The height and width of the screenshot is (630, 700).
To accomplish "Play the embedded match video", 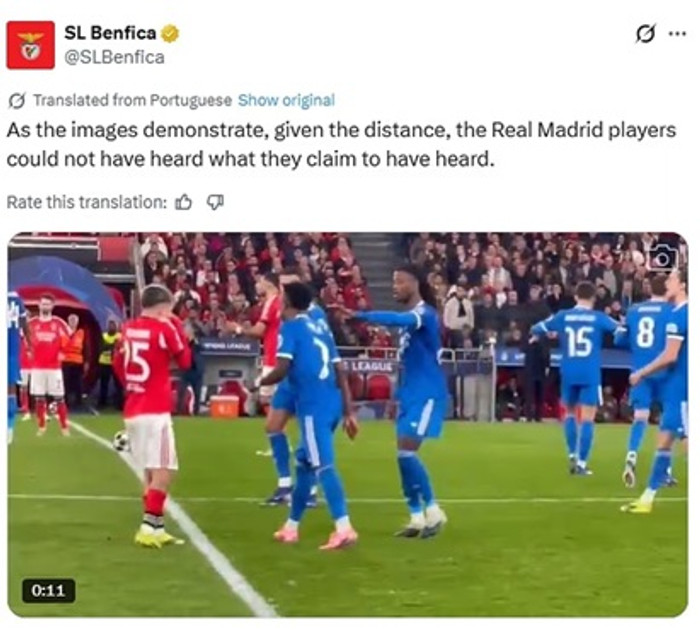I will (x=348, y=425).
